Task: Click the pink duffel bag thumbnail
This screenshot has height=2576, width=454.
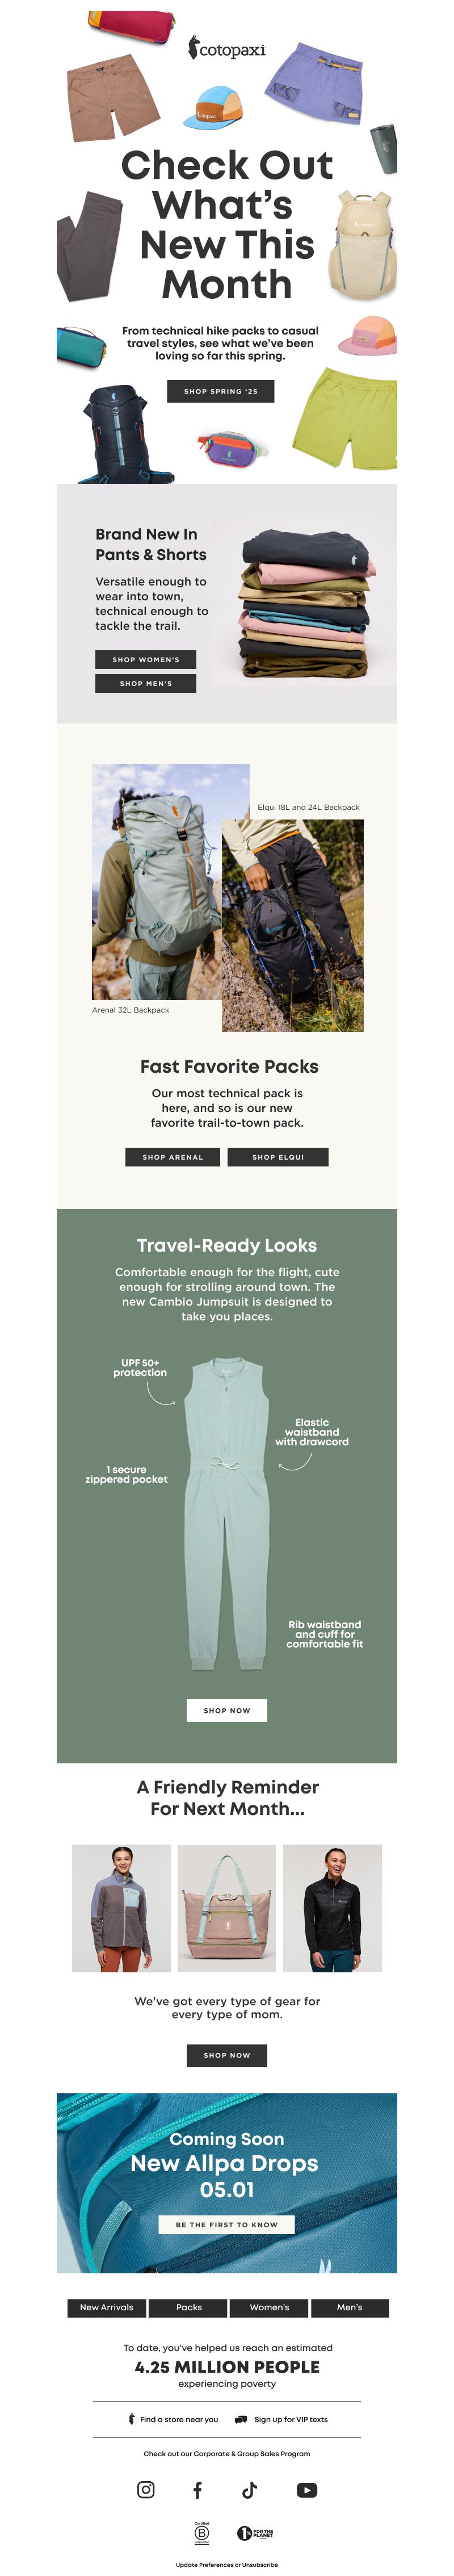Action: pos(227,1907)
